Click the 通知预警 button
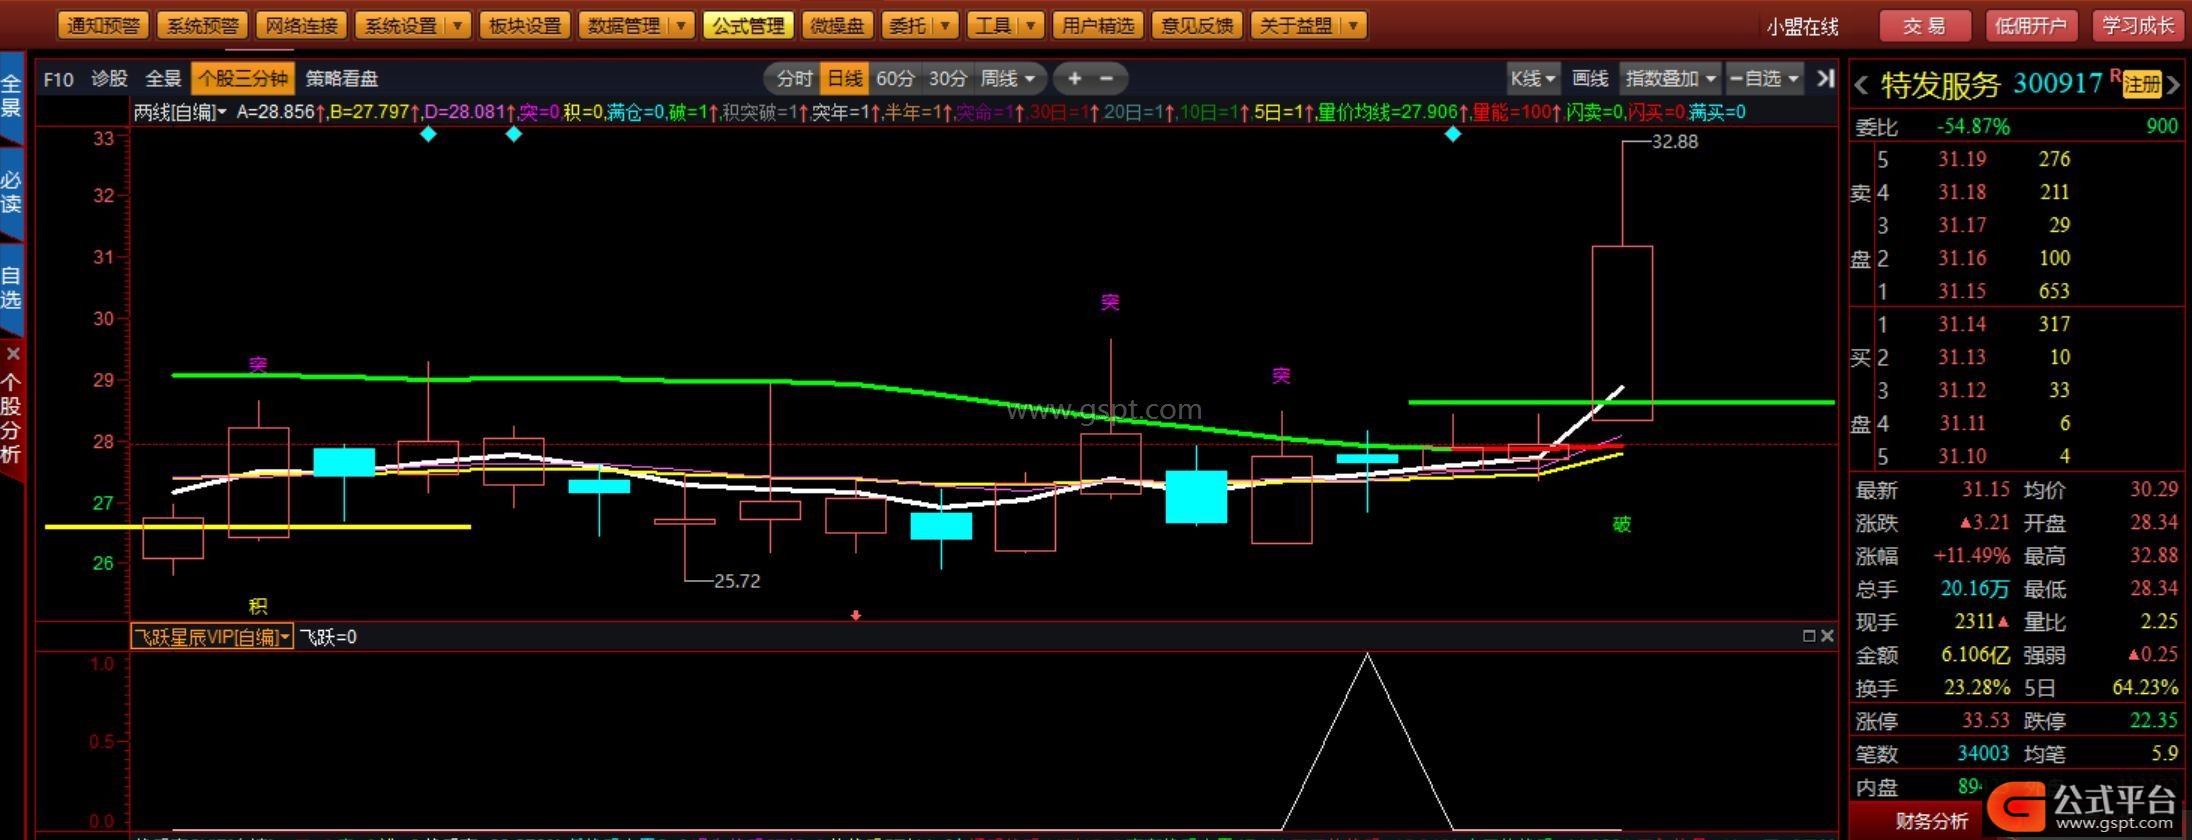Image resolution: width=2192 pixels, height=840 pixels. (103, 26)
